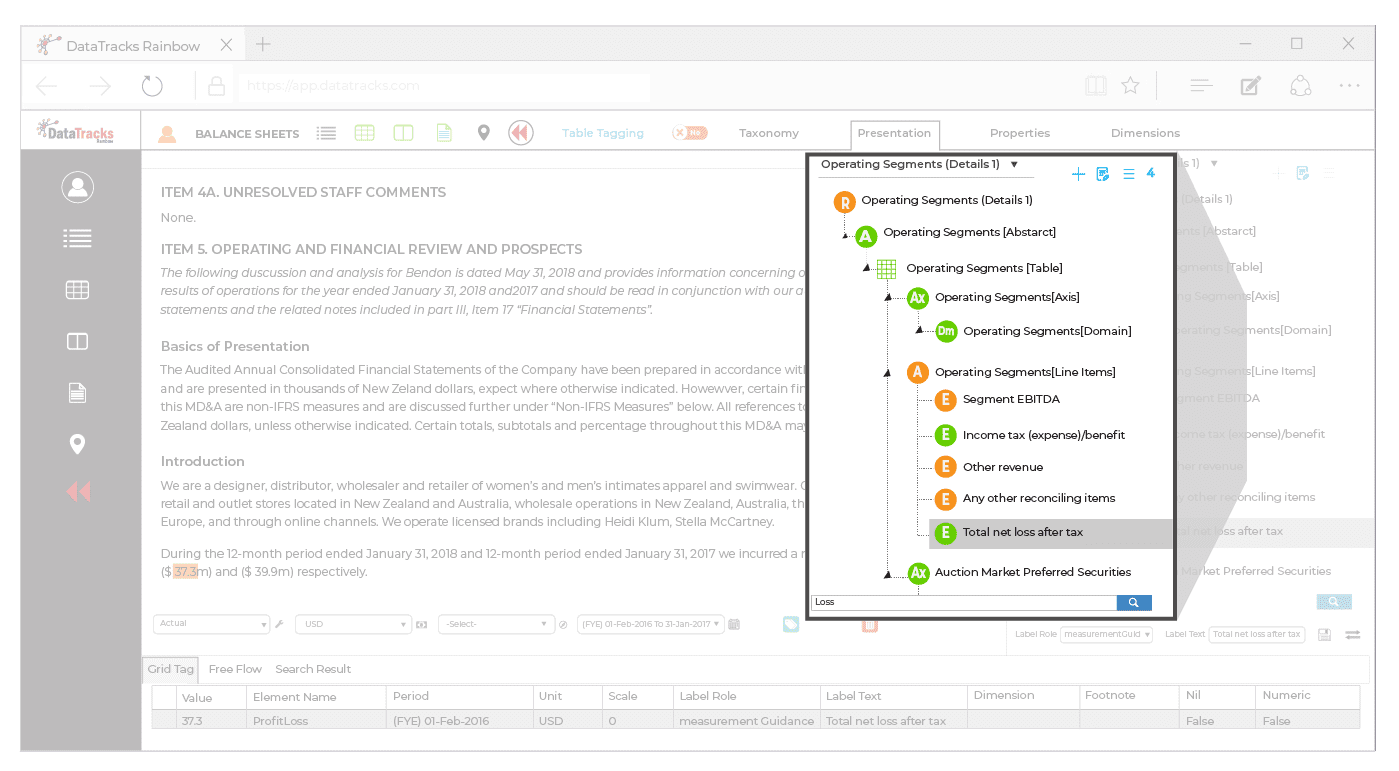The height and width of the screenshot is (771, 1399).
Task: Select the split panel icon in left sidebar
Action: click(77, 342)
